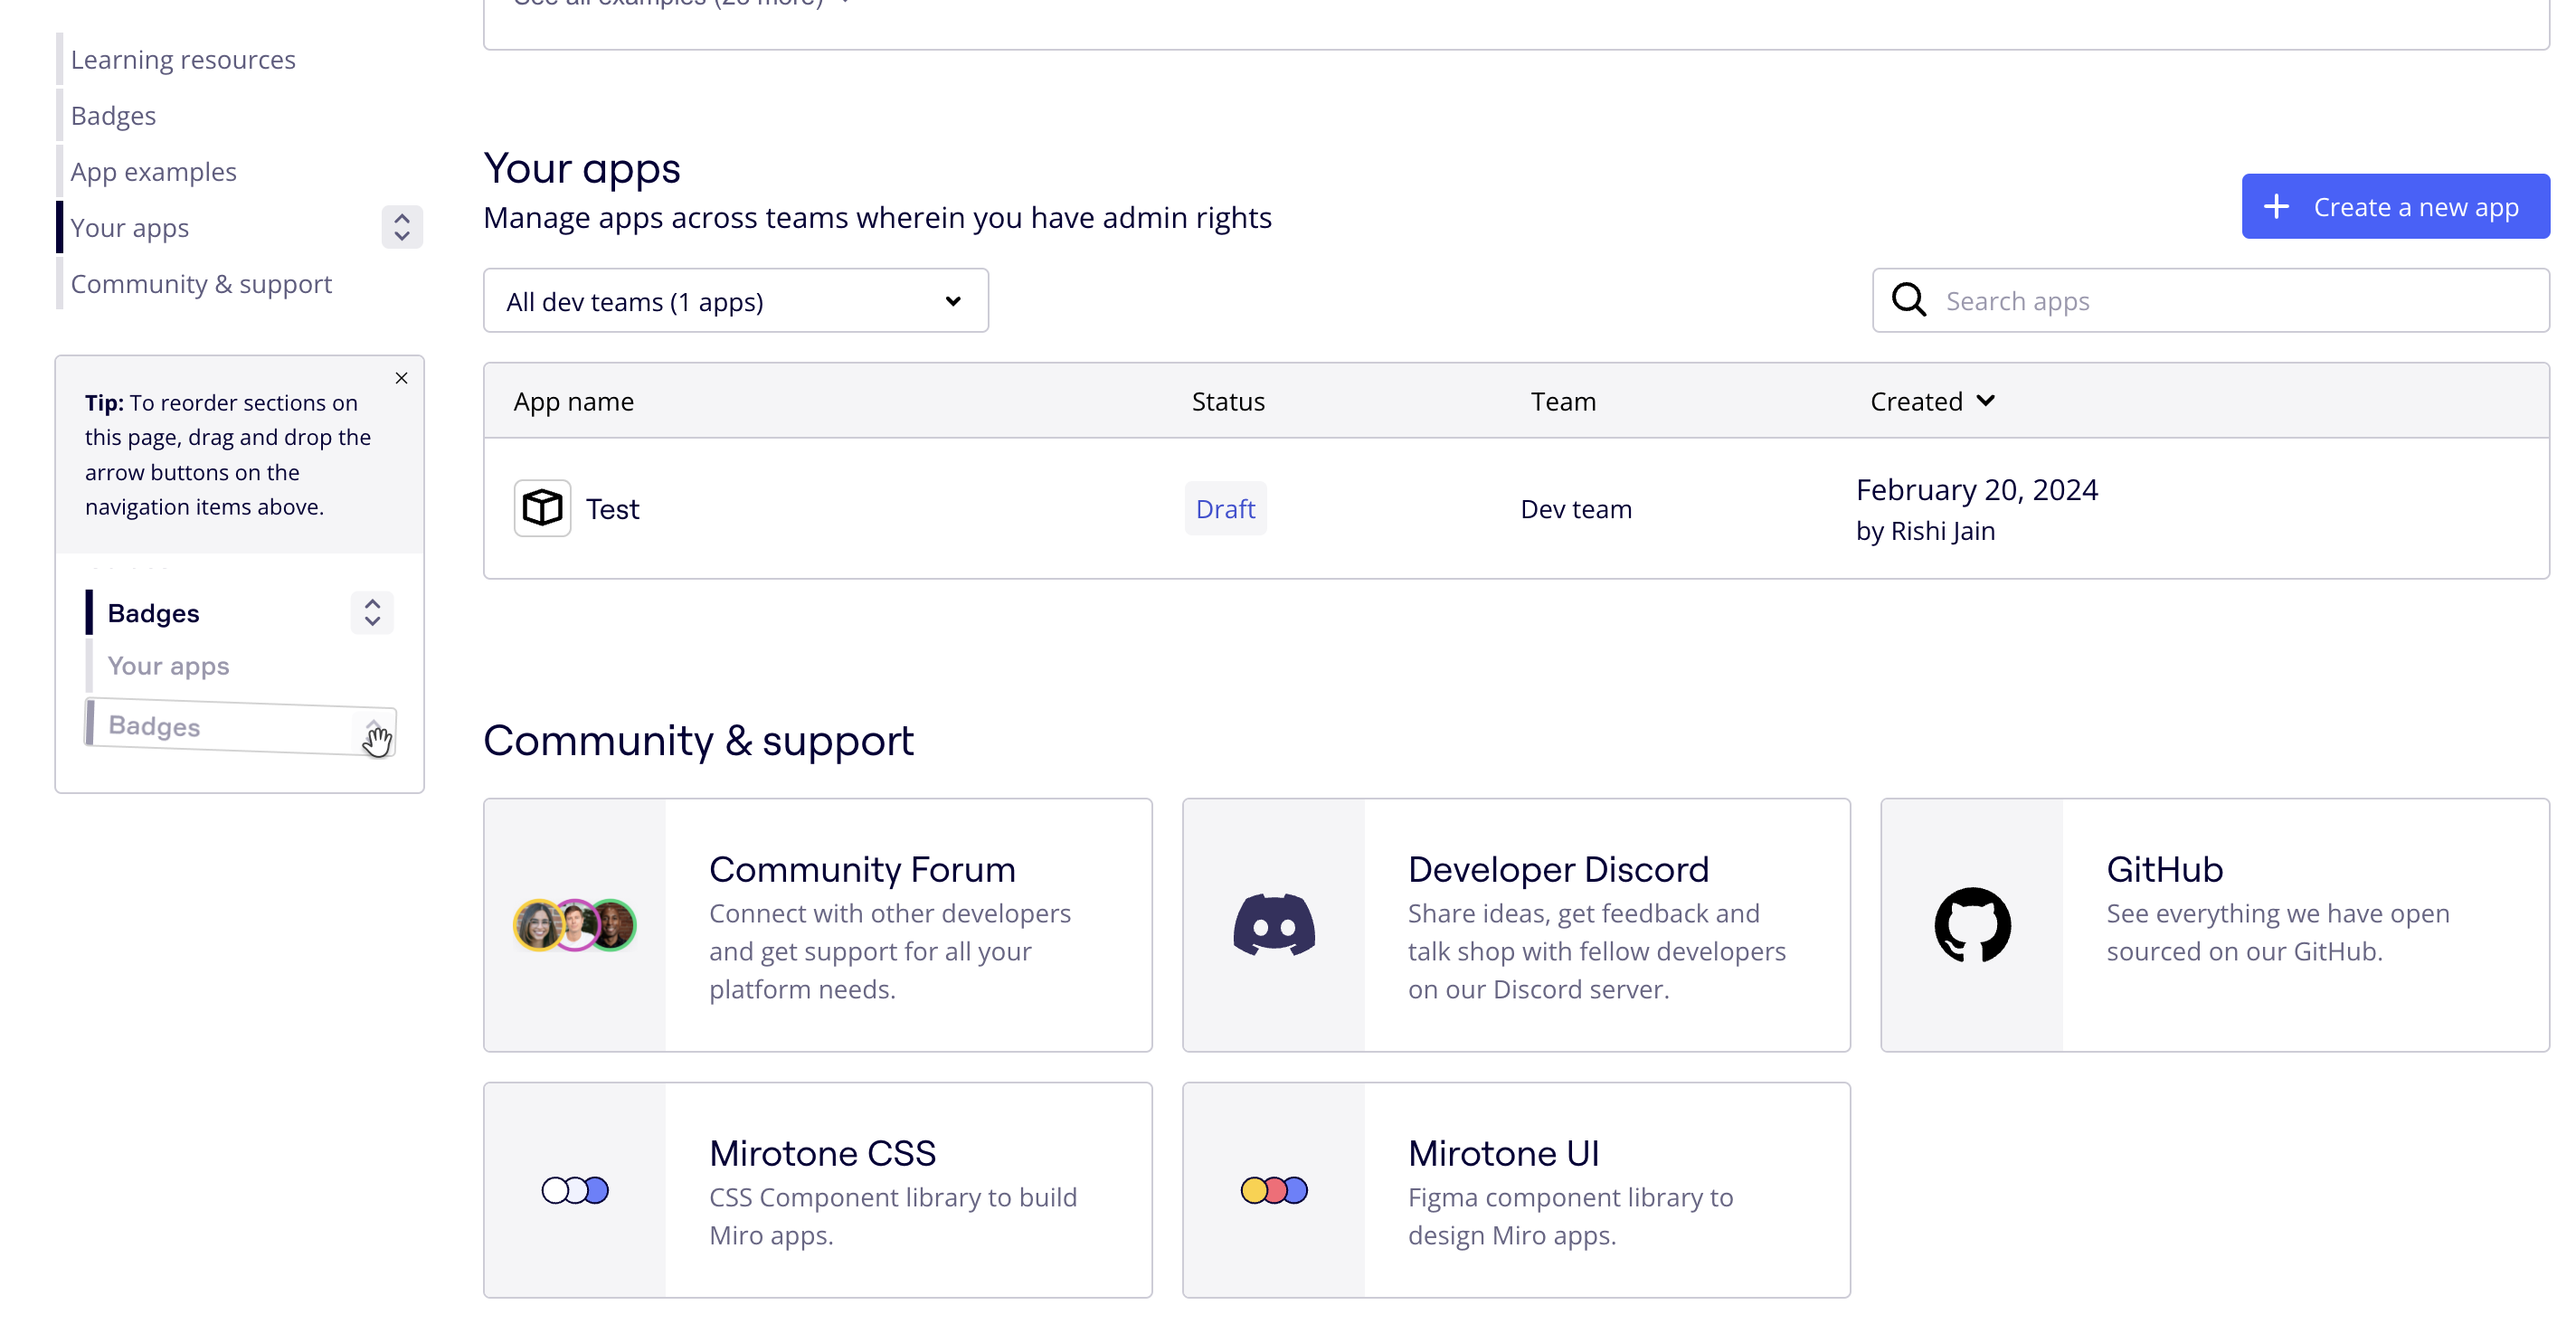Screen dimensions: 2576x1324
Task: Select App examples in sidebar
Action: [153, 172]
